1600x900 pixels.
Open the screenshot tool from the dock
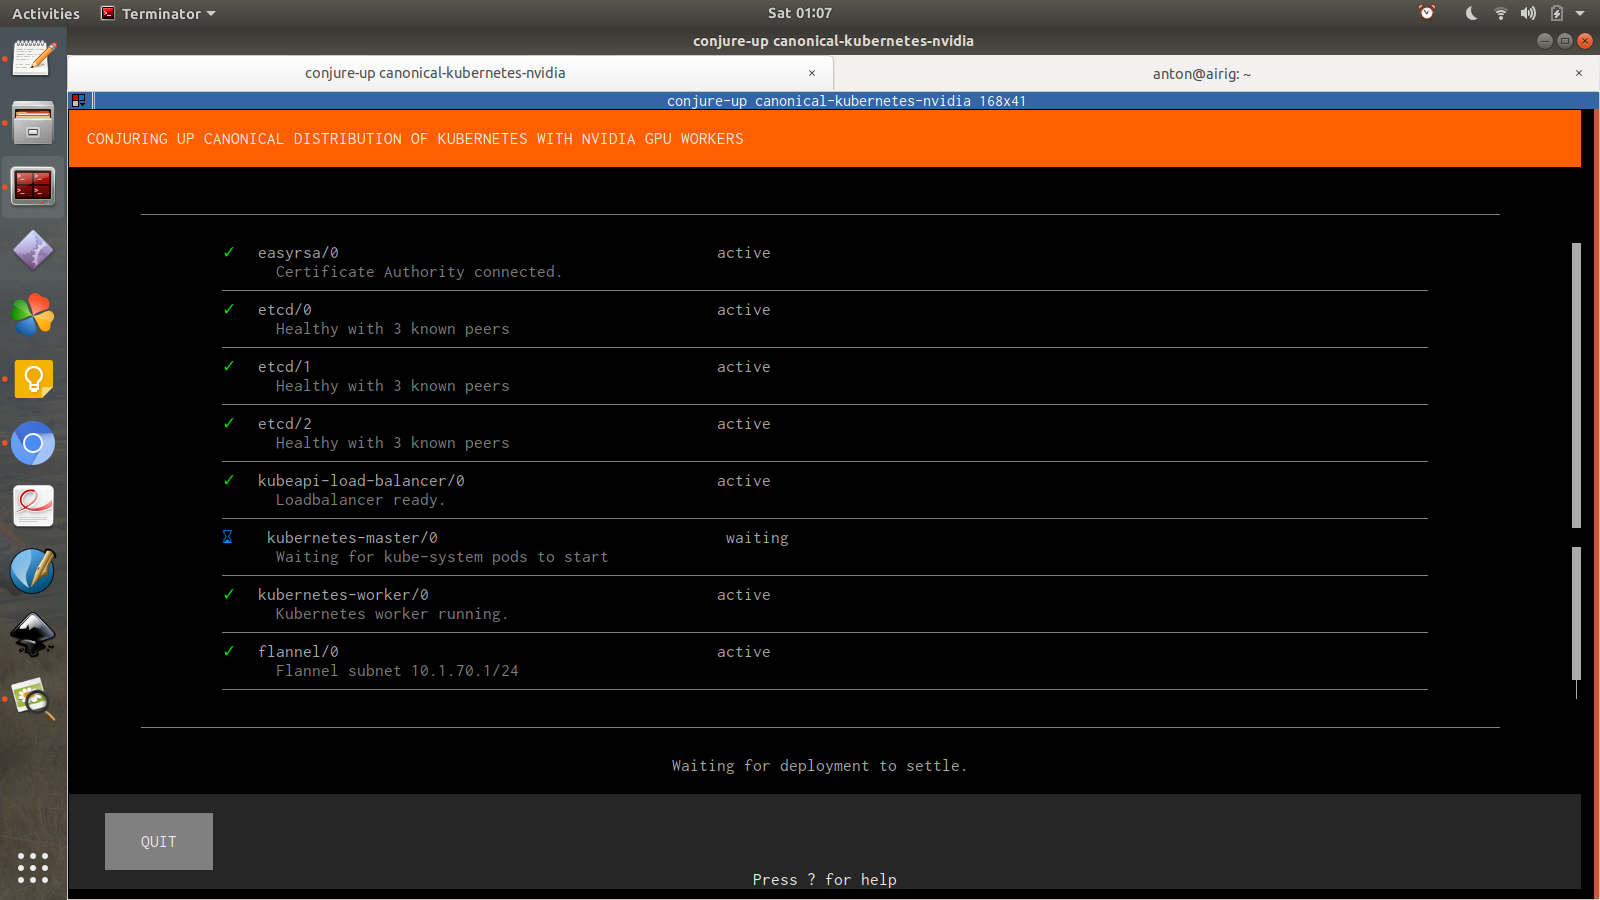coord(33,700)
